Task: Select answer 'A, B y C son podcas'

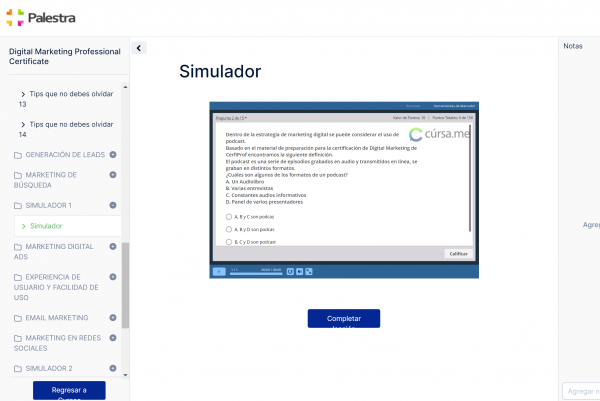Action: point(229,216)
